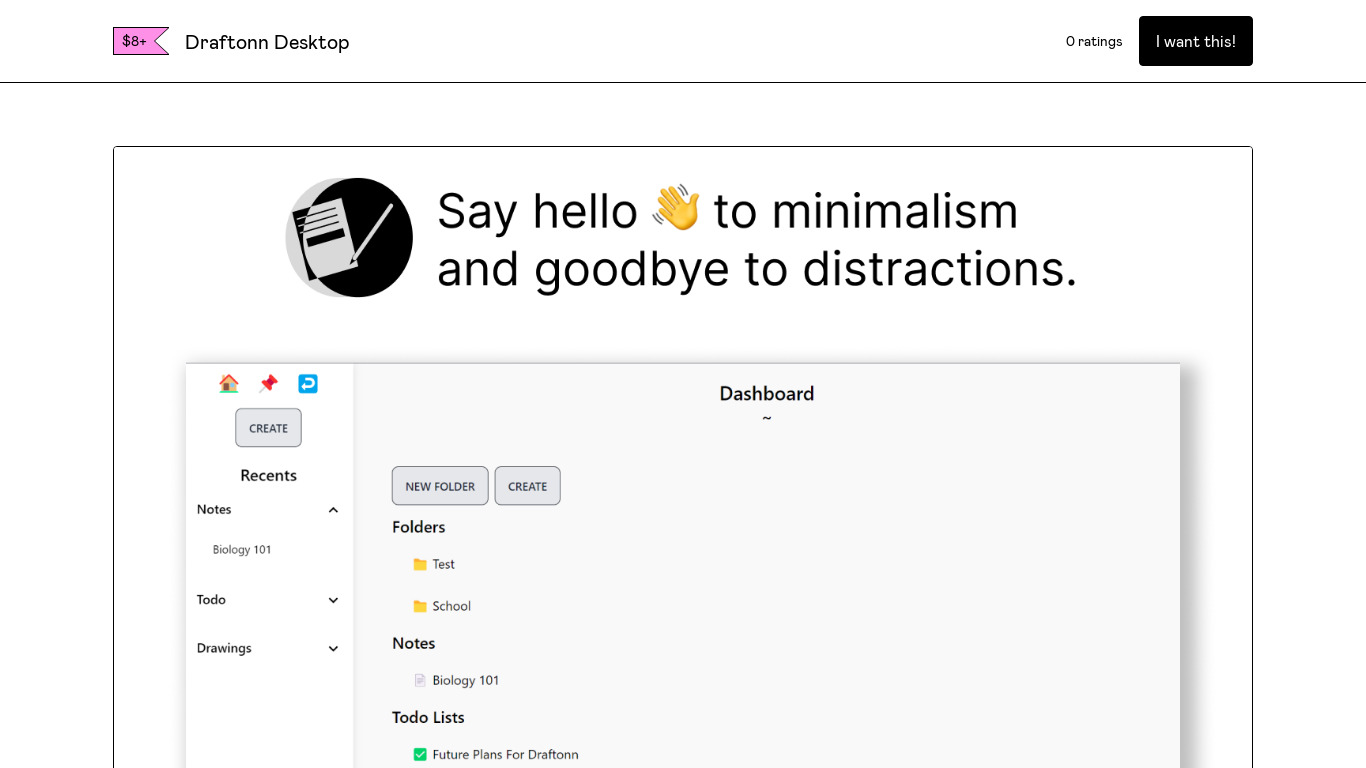Collapse the Notes section chevron
The height and width of the screenshot is (768, 1366).
coord(333,510)
